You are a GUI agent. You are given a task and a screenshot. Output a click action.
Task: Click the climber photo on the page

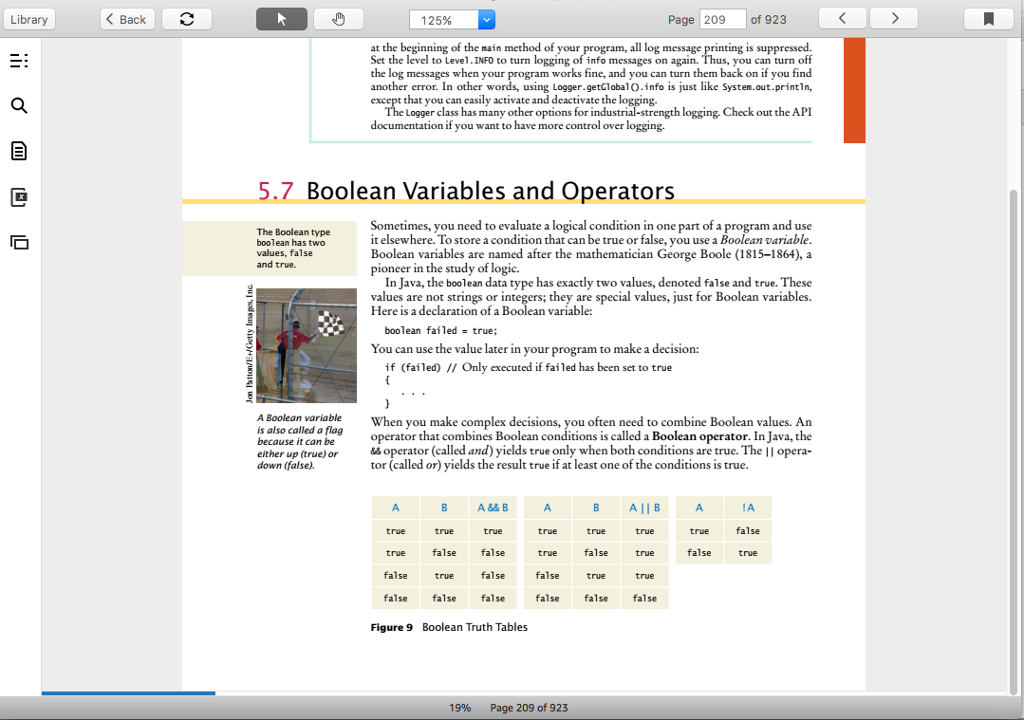[306, 345]
